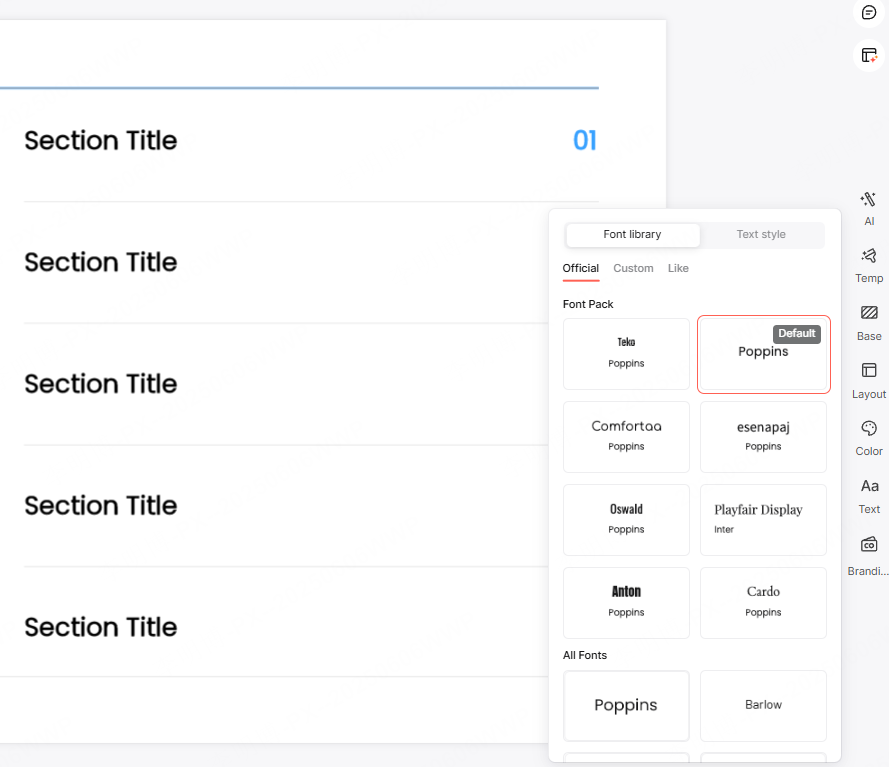Click the layout sparkle icon below comments
Image resolution: width=889 pixels, height=767 pixels.
pos(869,55)
